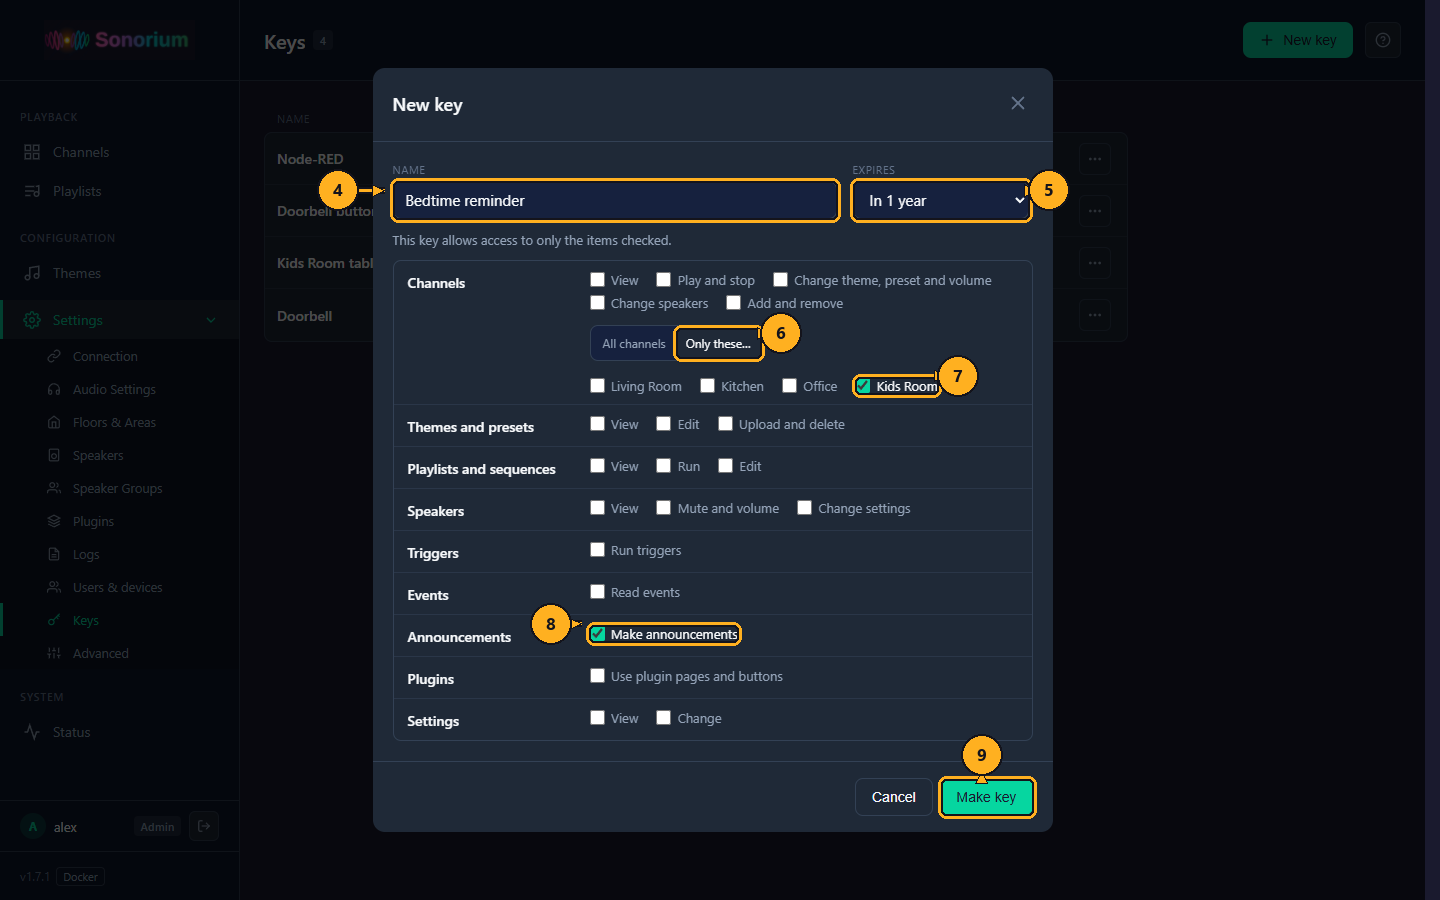The height and width of the screenshot is (900, 1440).
Task: Check Living Room channel
Action: pyautogui.click(x=597, y=386)
